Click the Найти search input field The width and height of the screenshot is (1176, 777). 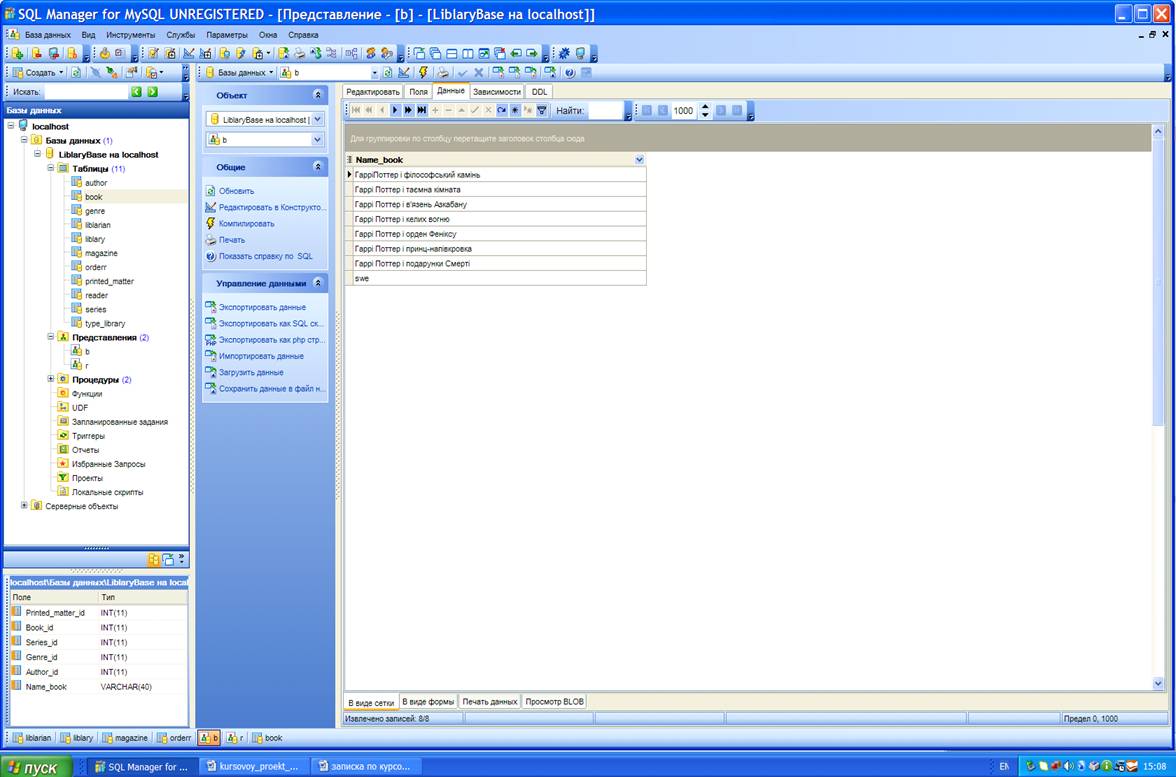(605, 111)
